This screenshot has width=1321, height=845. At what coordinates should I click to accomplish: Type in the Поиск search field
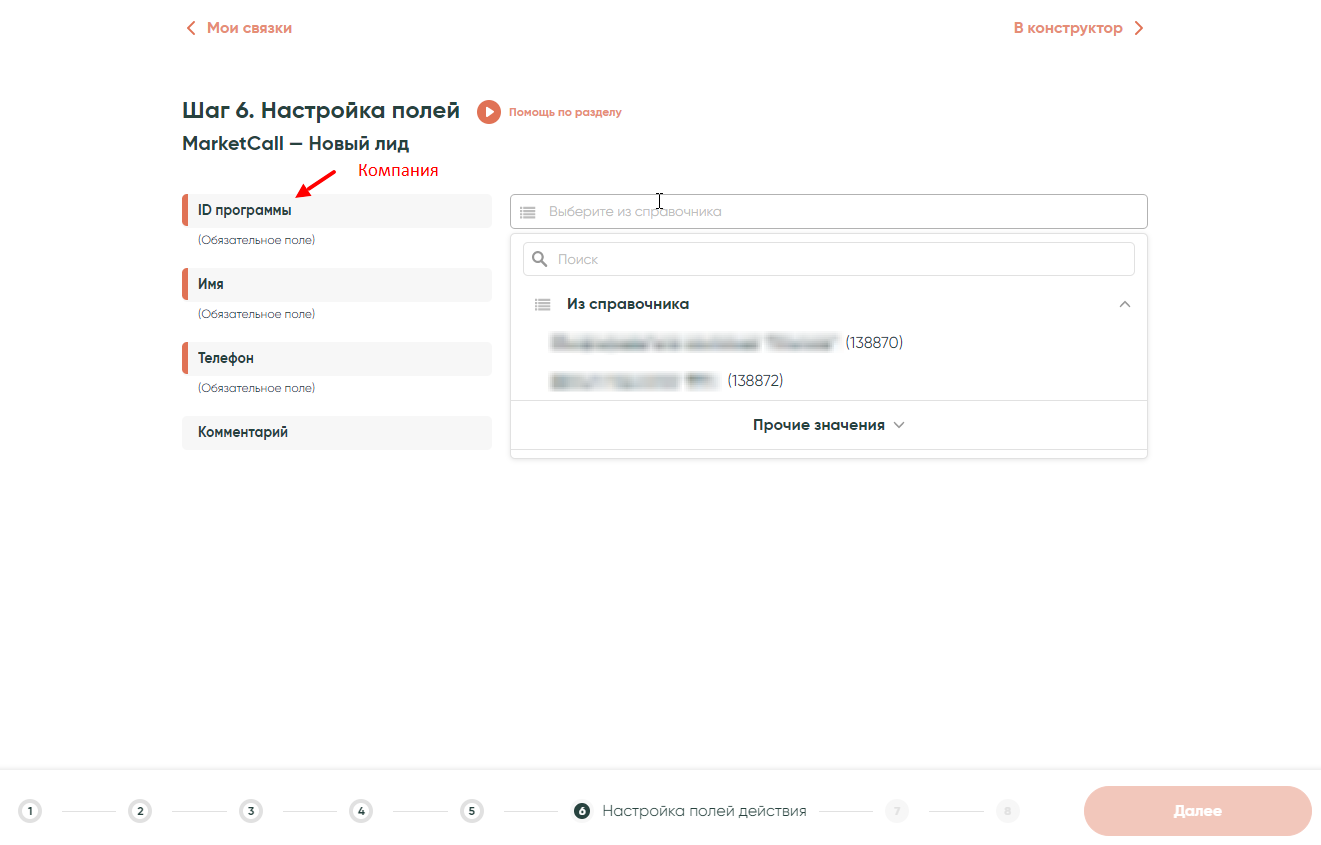tap(840, 259)
